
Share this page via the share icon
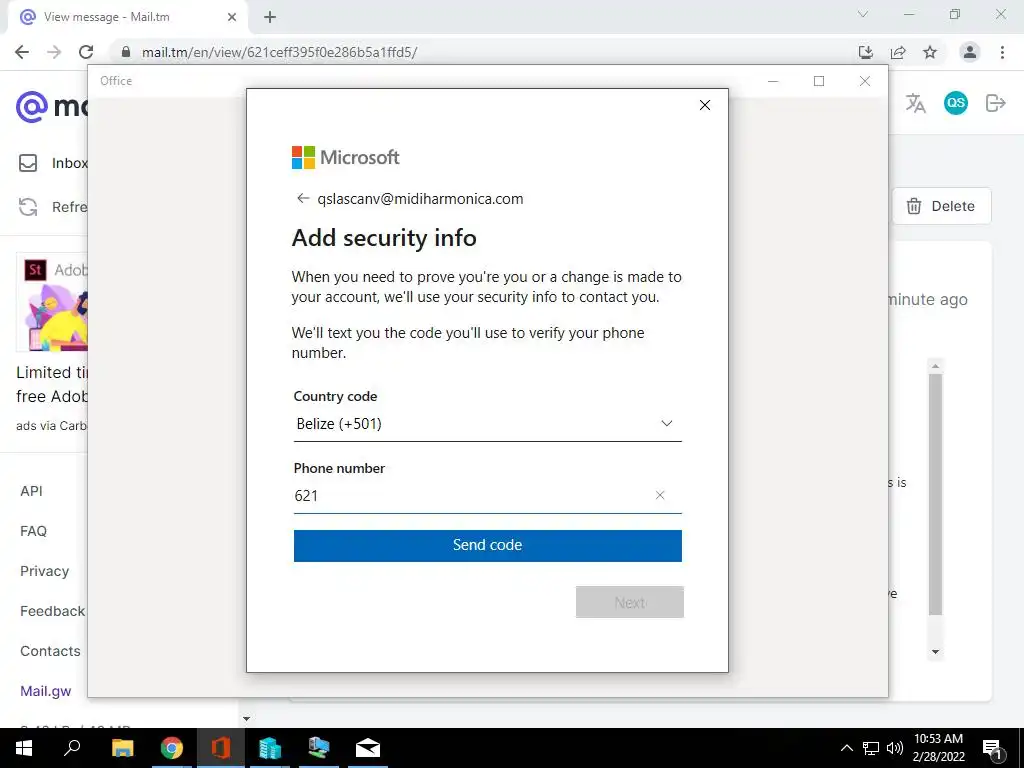(x=898, y=52)
